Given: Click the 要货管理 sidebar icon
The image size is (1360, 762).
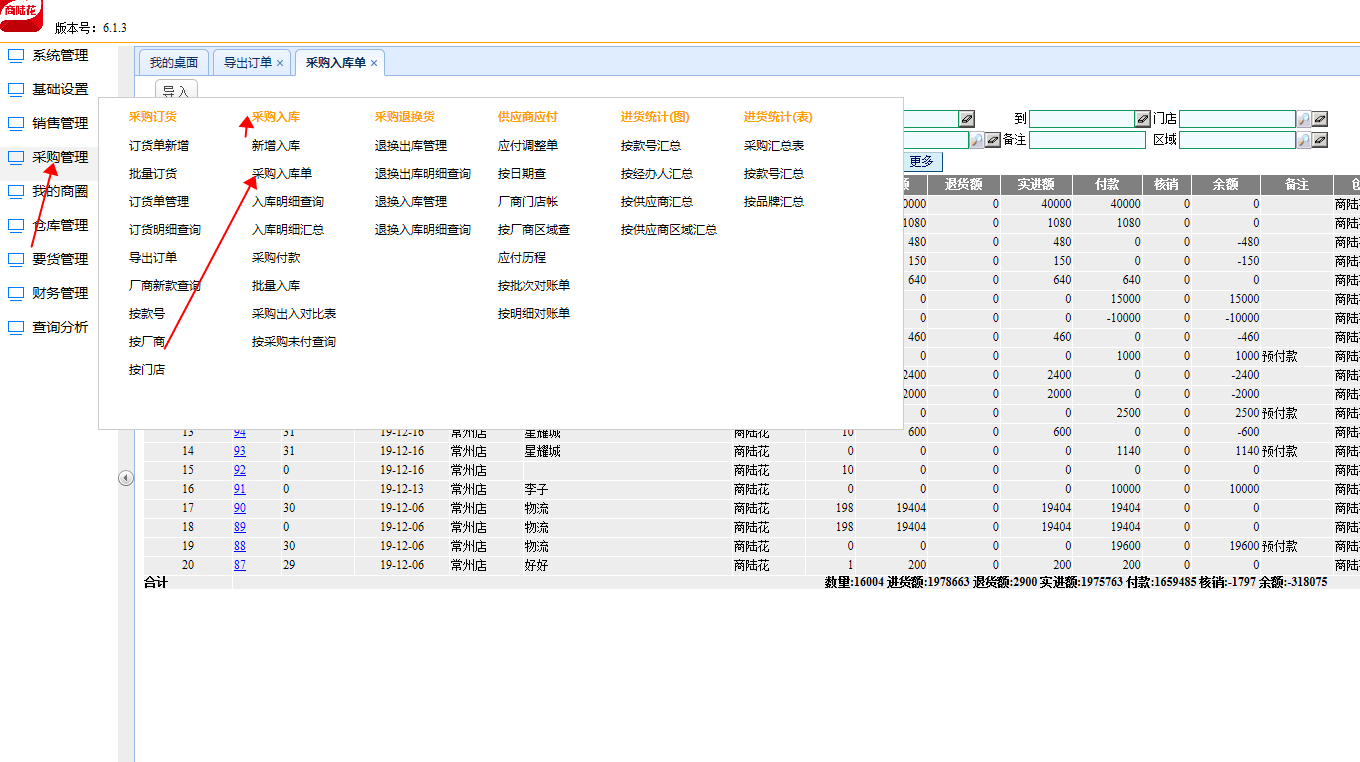Looking at the screenshot, I should (x=16, y=260).
